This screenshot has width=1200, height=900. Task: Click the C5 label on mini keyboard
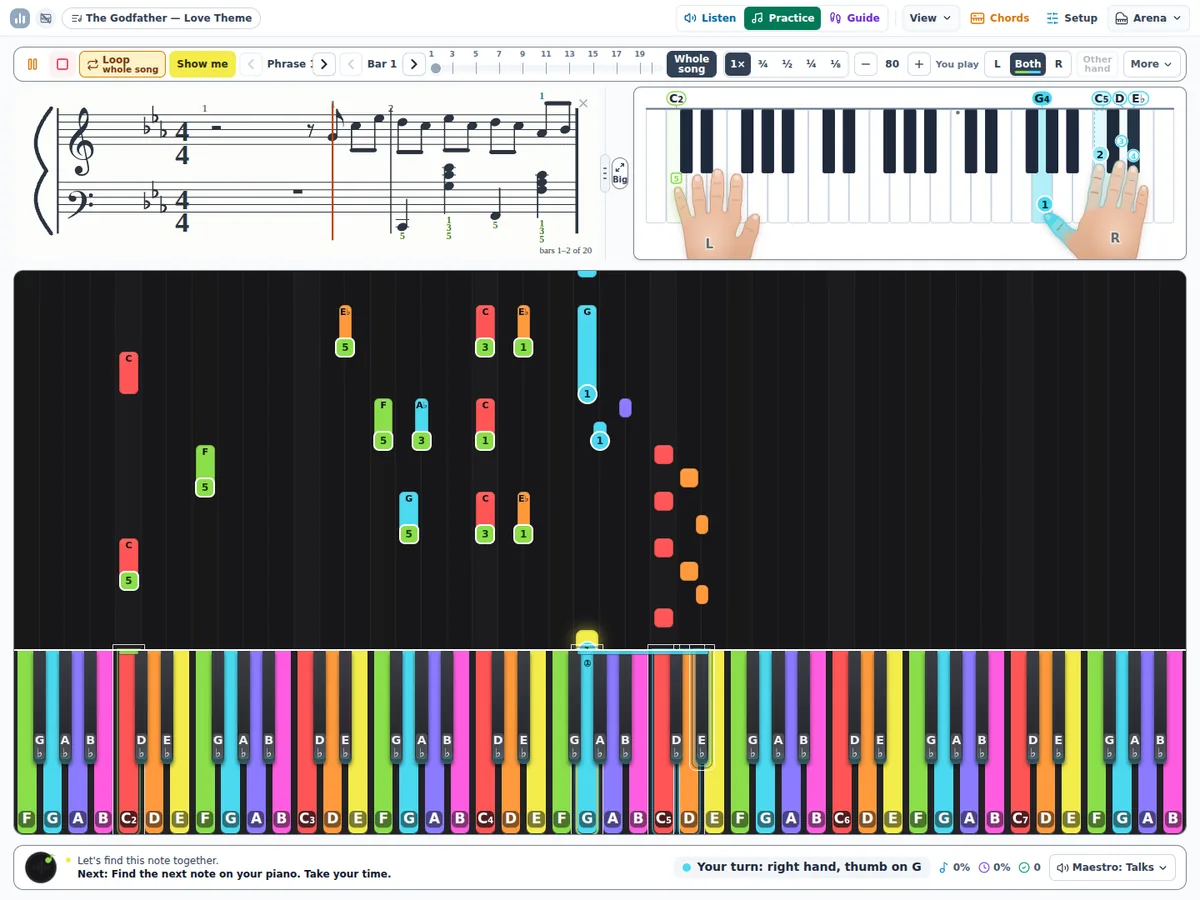click(x=1101, y=98)
